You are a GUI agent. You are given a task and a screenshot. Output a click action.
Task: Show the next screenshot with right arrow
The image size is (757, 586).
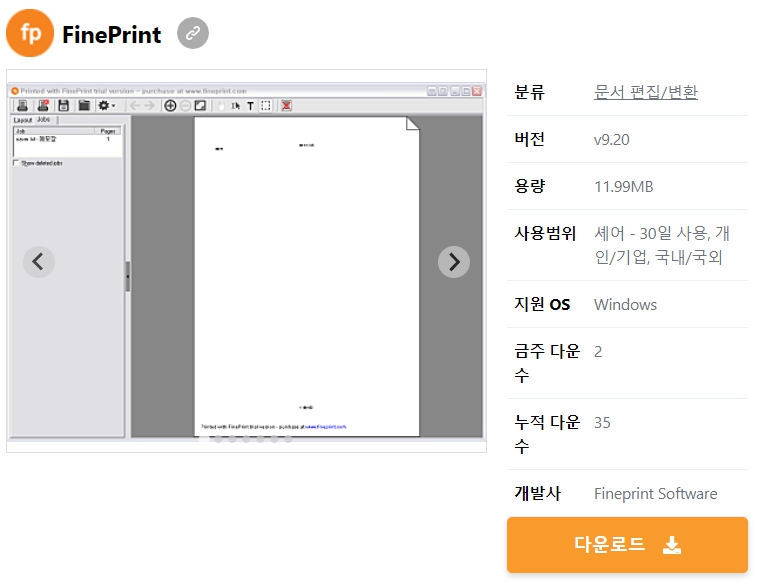pyautogui.click(x=453, y=262)
